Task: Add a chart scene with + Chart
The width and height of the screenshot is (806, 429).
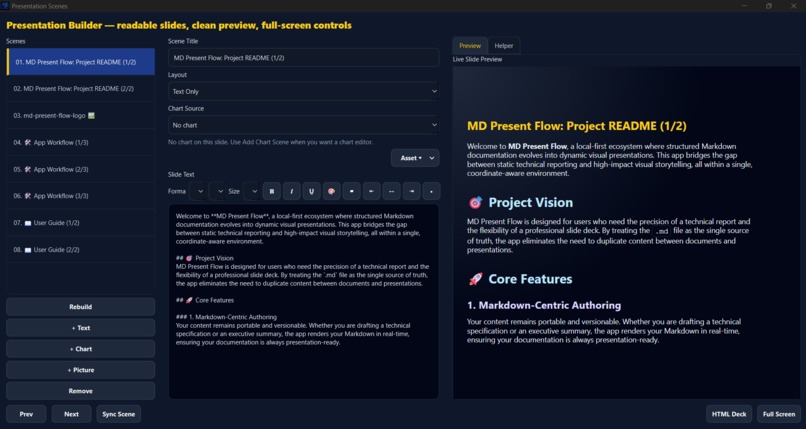Action: tap(81, 349)
